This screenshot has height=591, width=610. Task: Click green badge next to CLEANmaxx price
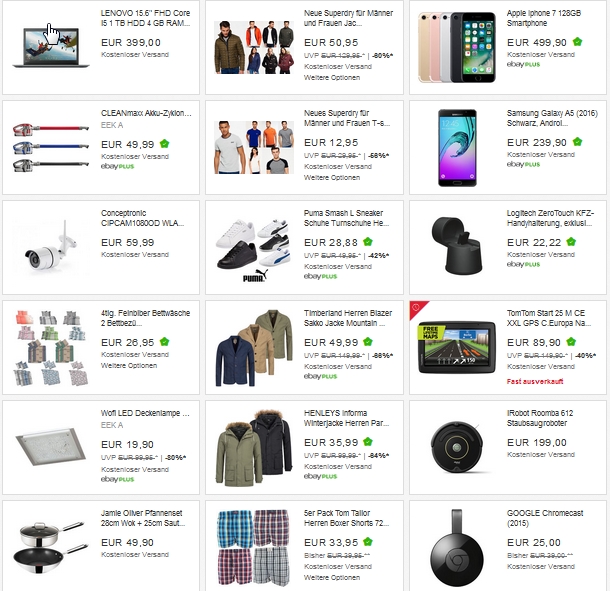pos(165,144)
